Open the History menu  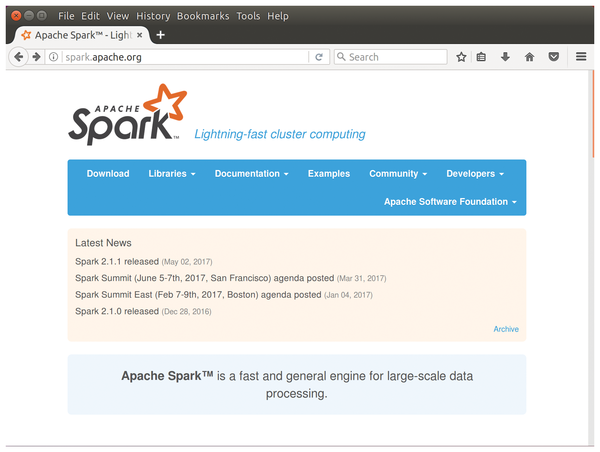tap(153, 16)
